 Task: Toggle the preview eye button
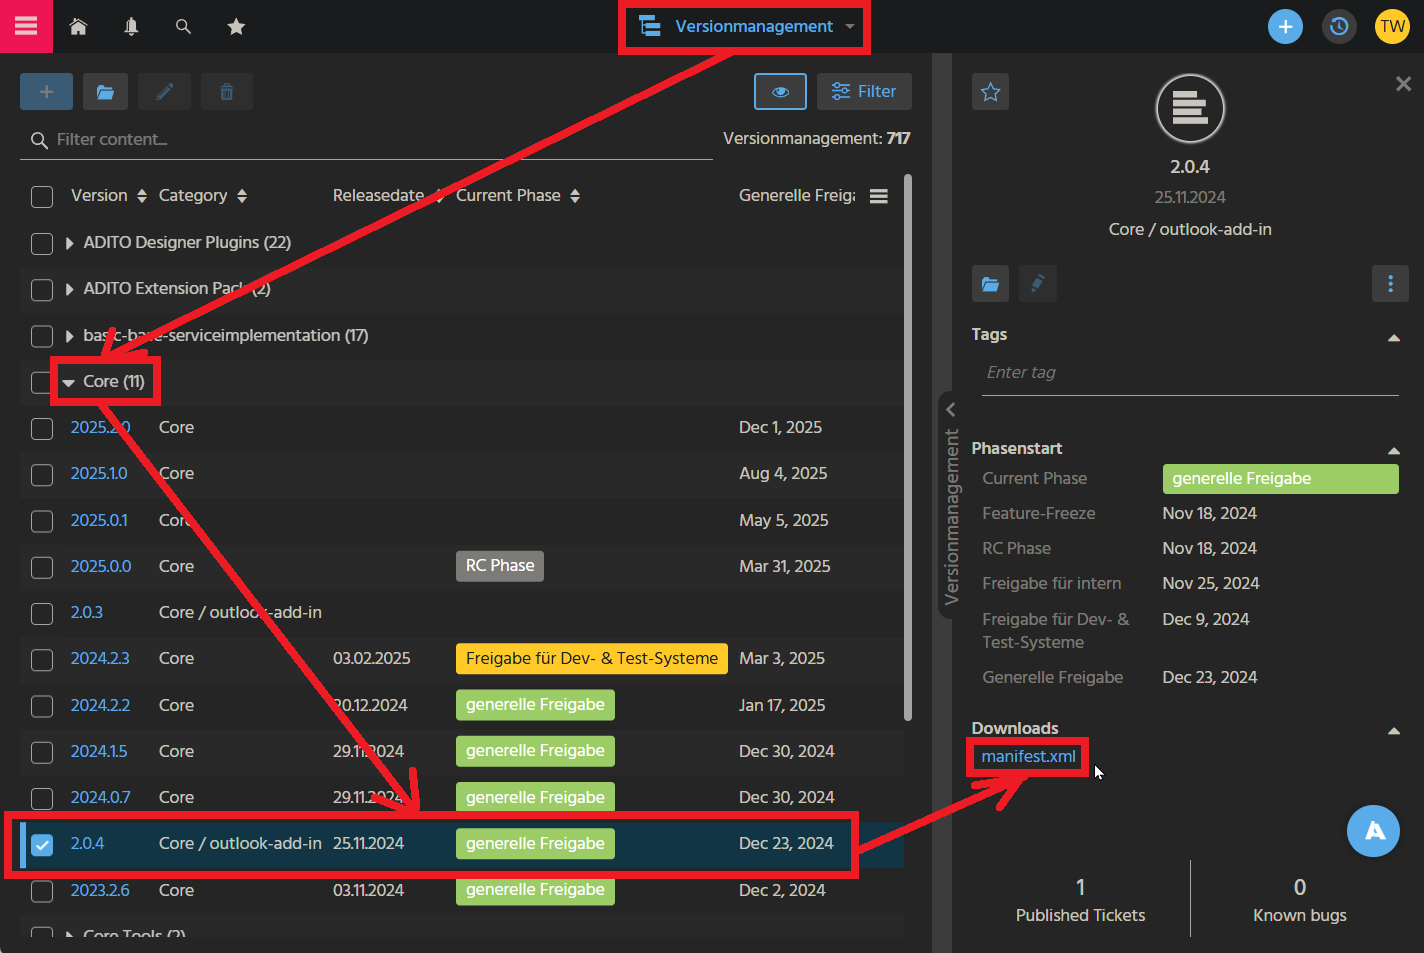tap(780, 92)
